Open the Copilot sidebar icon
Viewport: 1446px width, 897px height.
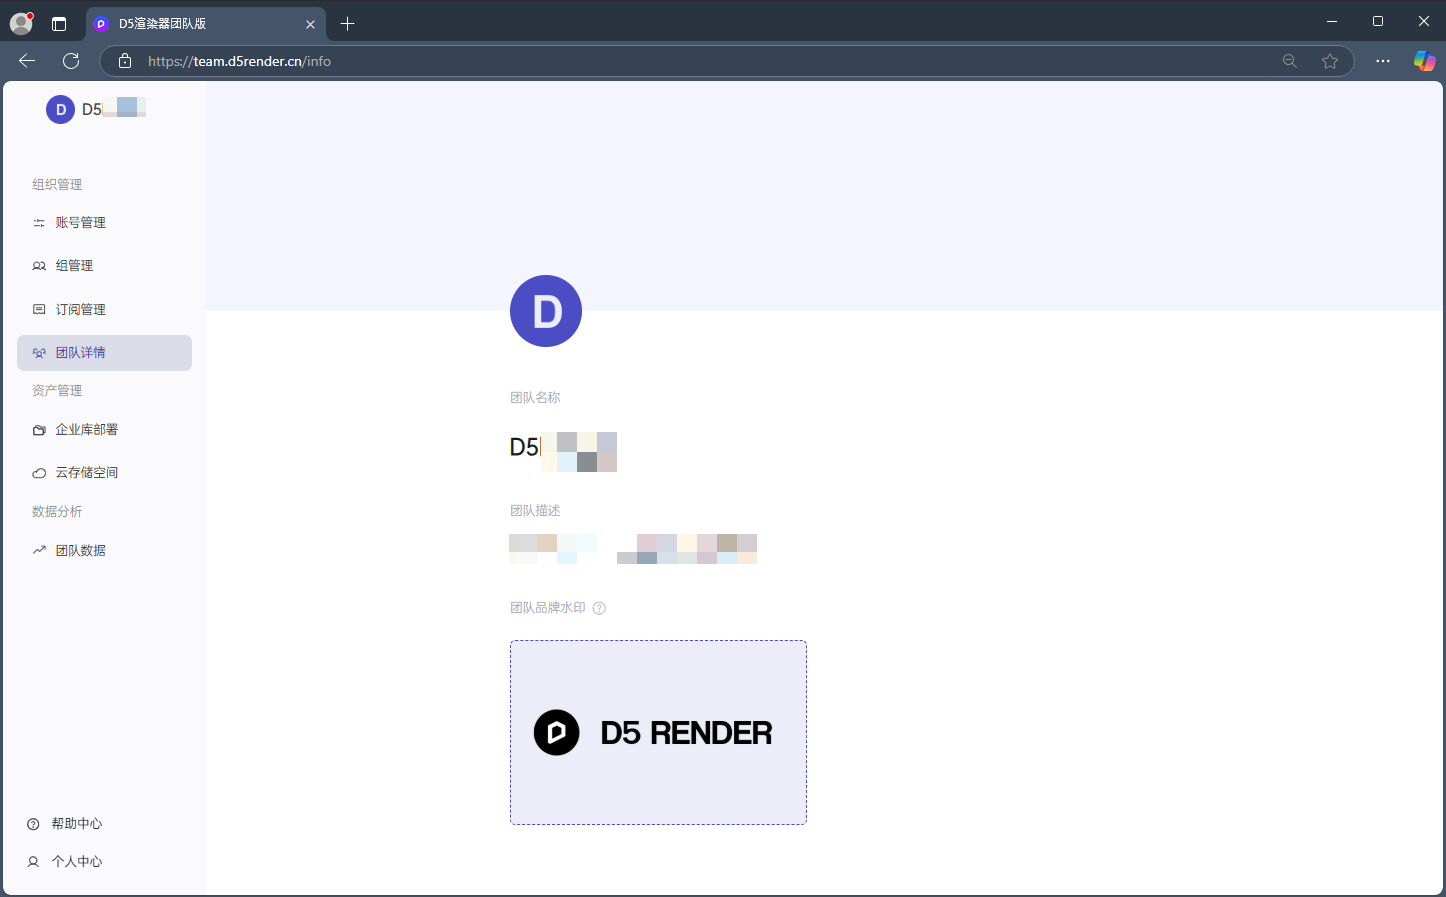[x=1424, y=61]
